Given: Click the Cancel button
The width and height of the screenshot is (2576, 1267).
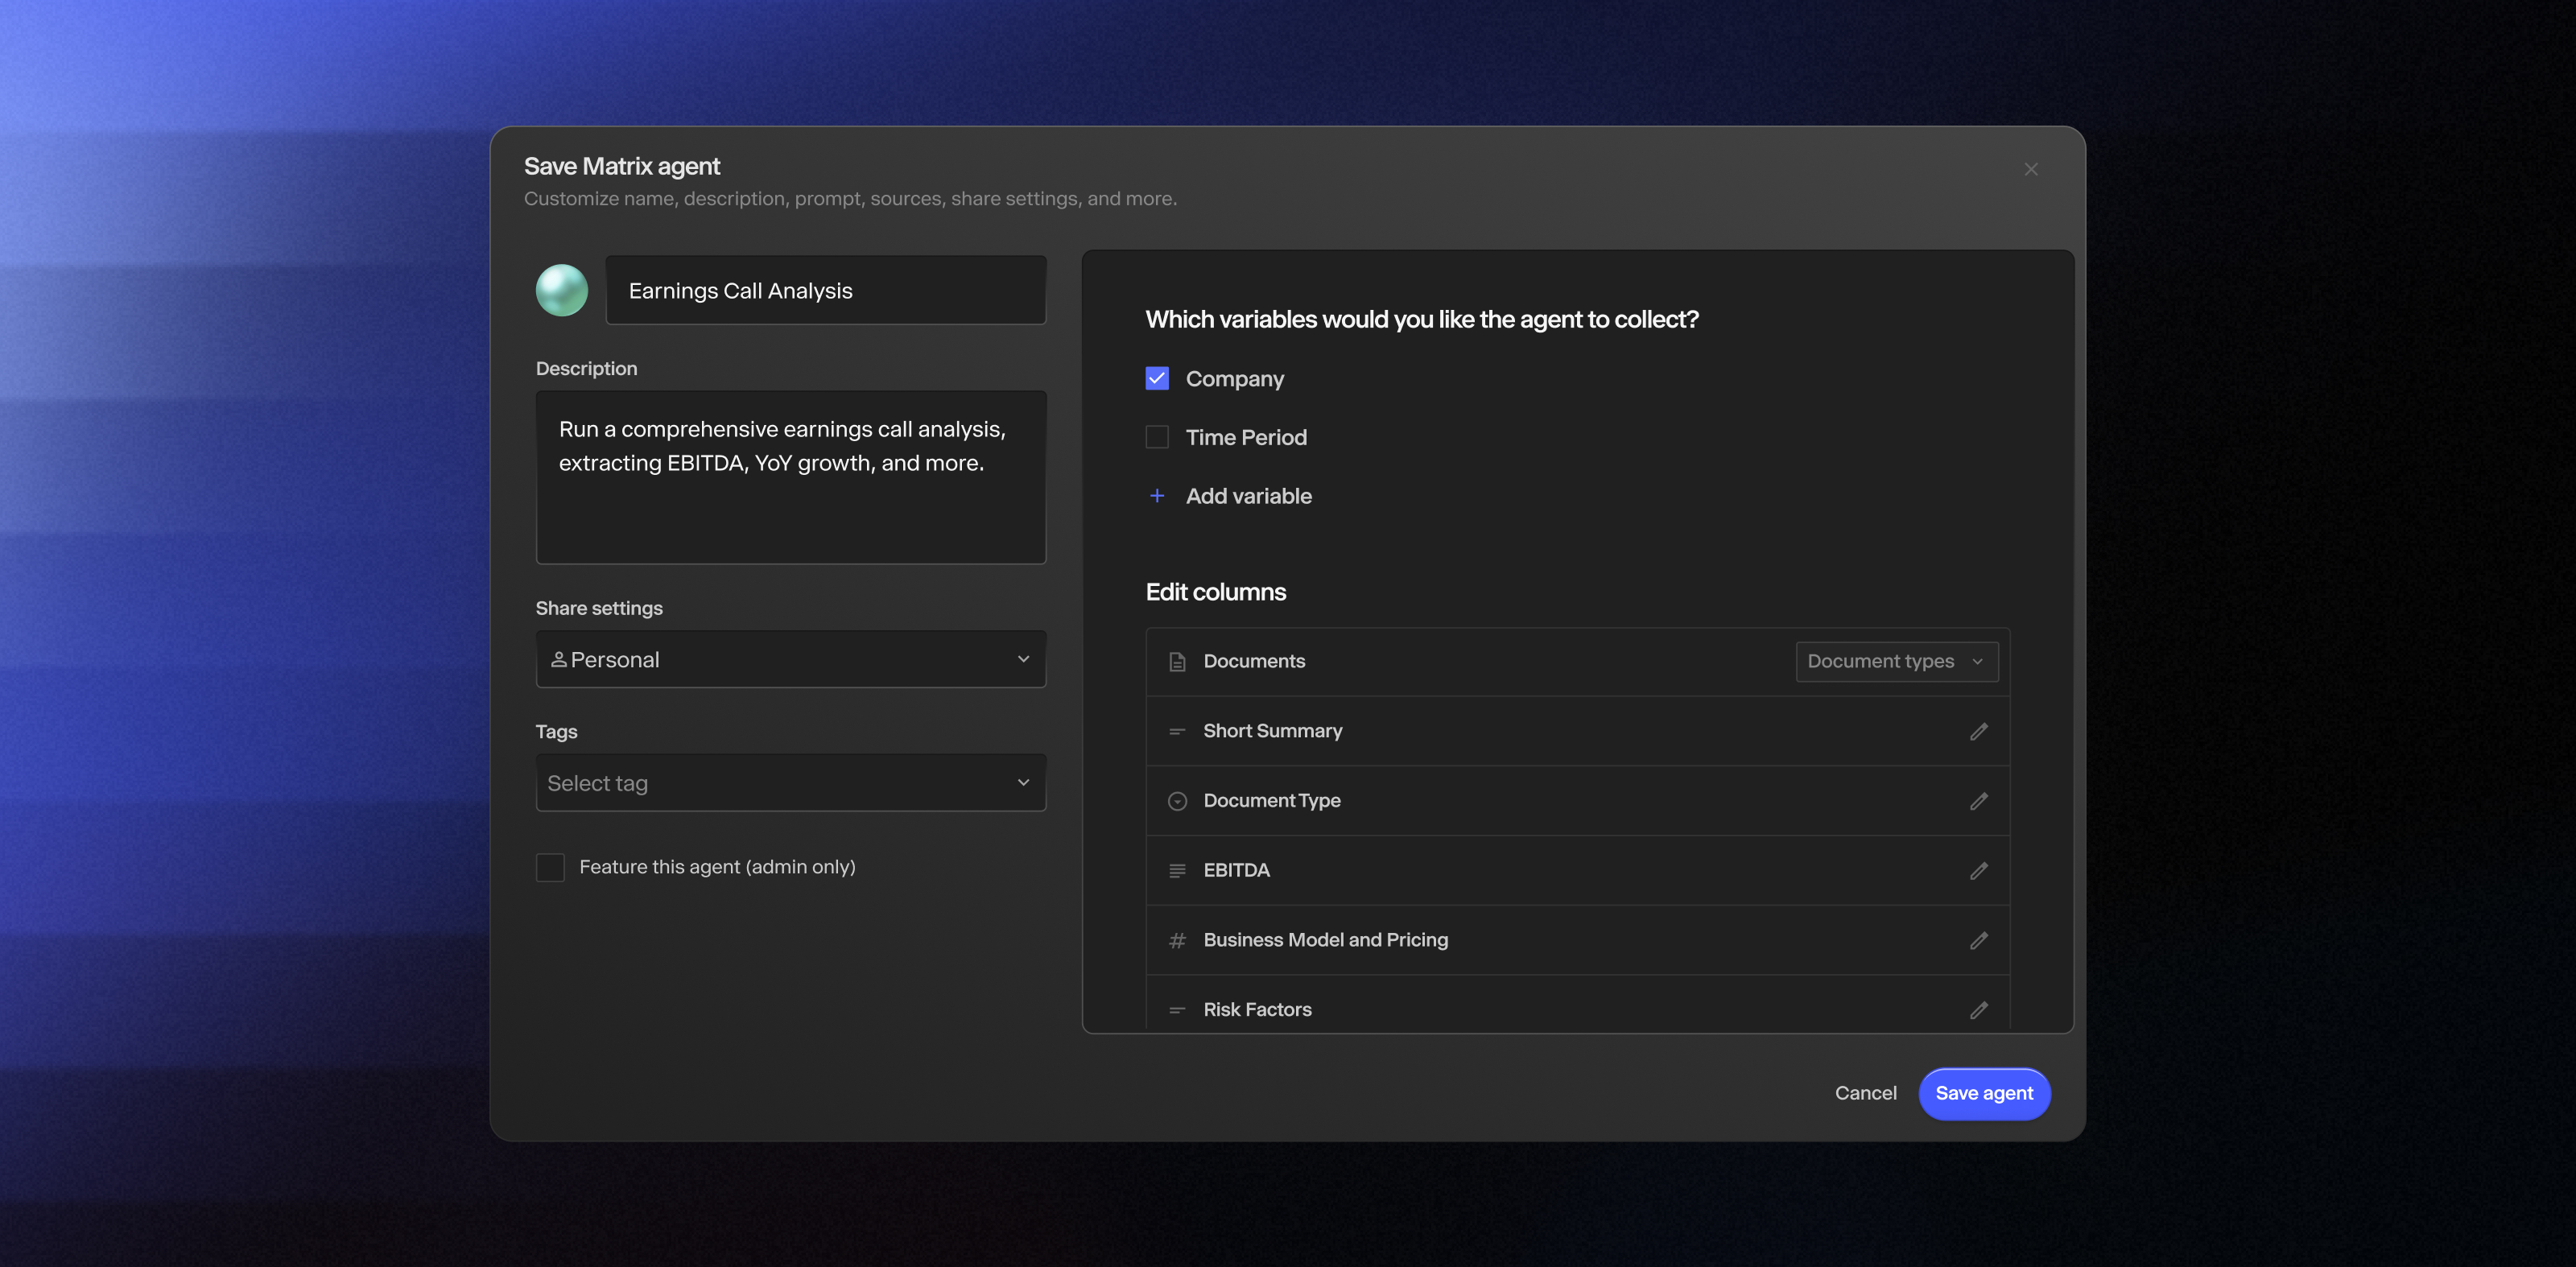Looking at the screenshot, I should click(1865, 1093).
